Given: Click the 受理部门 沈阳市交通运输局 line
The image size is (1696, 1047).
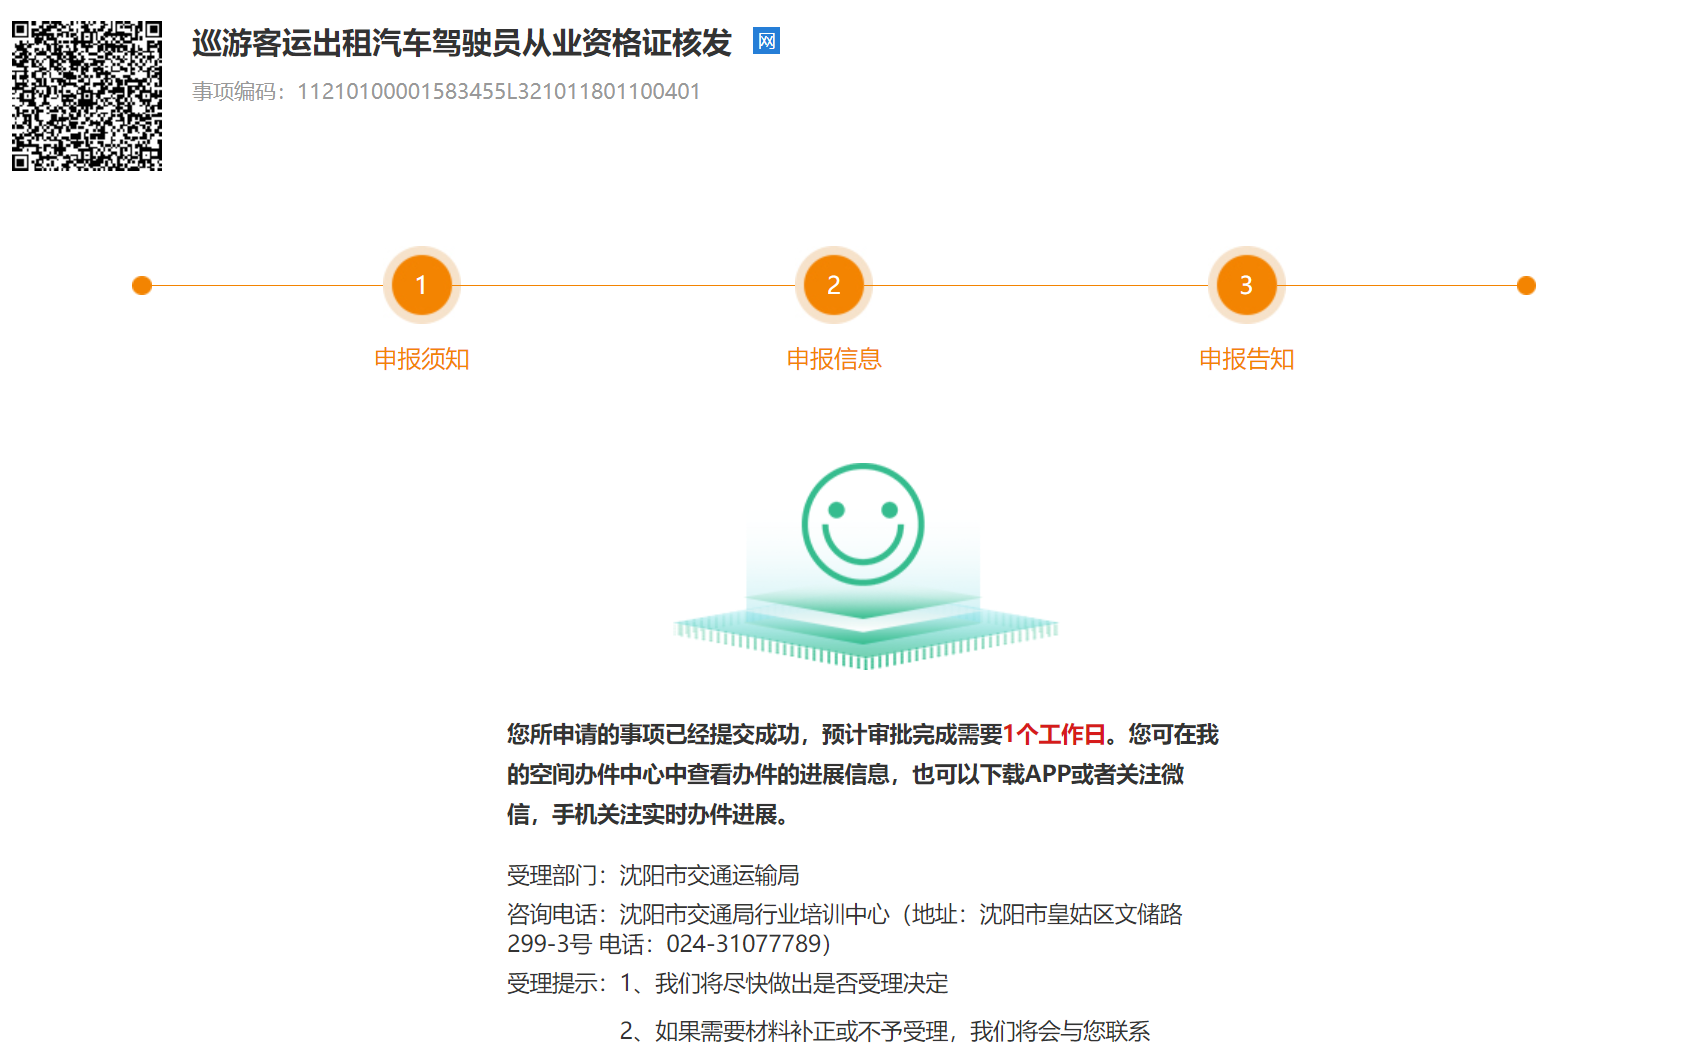Looking at the screenshot, I should click(x=653, y=876).
